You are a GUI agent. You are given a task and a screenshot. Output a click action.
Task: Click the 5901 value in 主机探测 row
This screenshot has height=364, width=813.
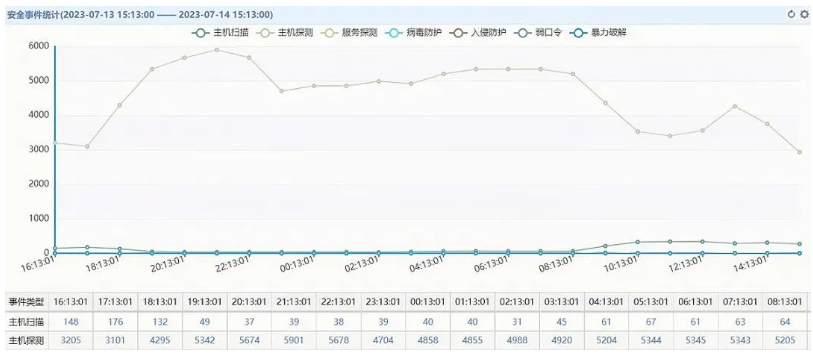click(x=294, y=341)
